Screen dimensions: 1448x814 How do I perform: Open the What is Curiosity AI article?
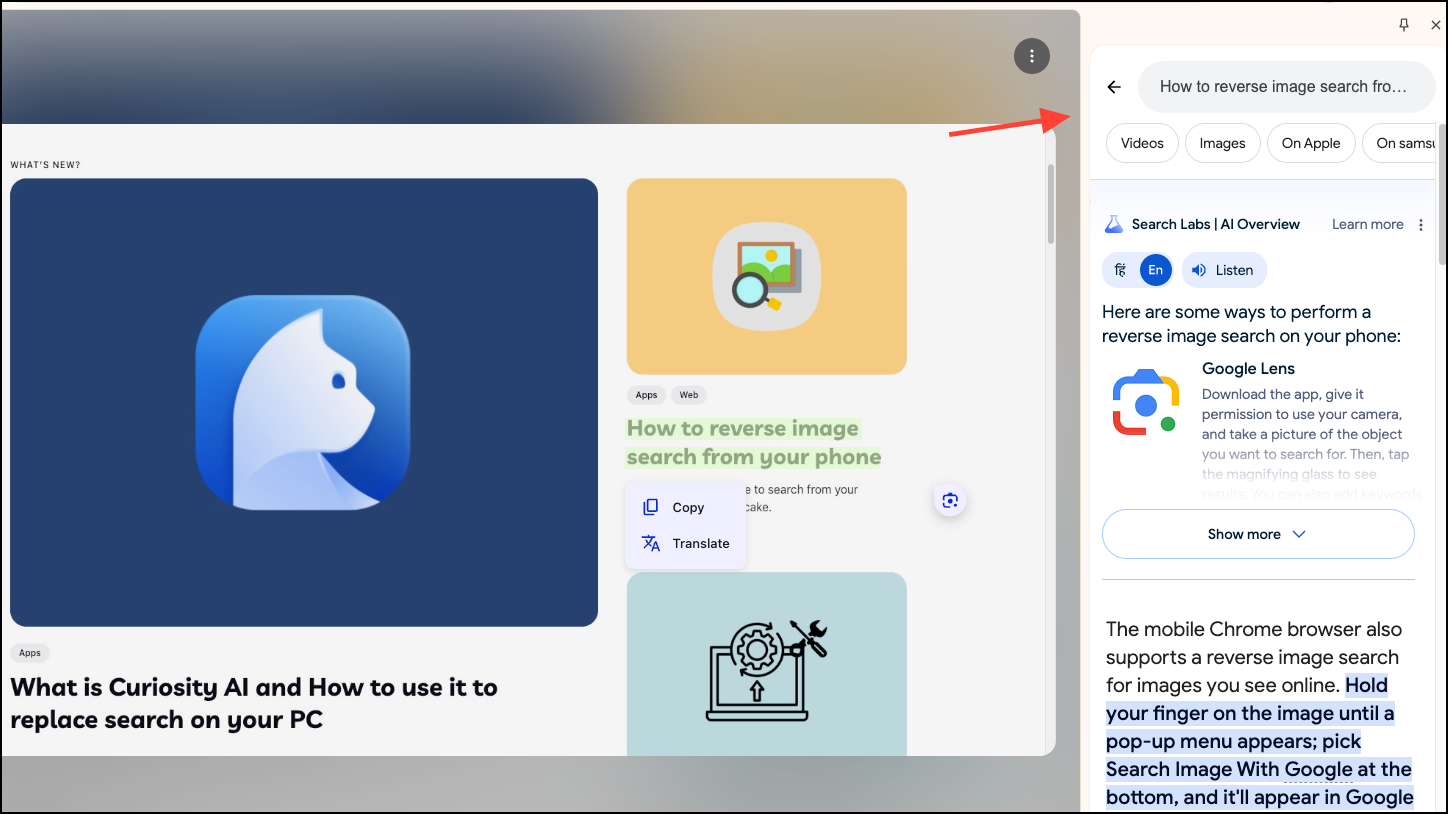(254, 703)
